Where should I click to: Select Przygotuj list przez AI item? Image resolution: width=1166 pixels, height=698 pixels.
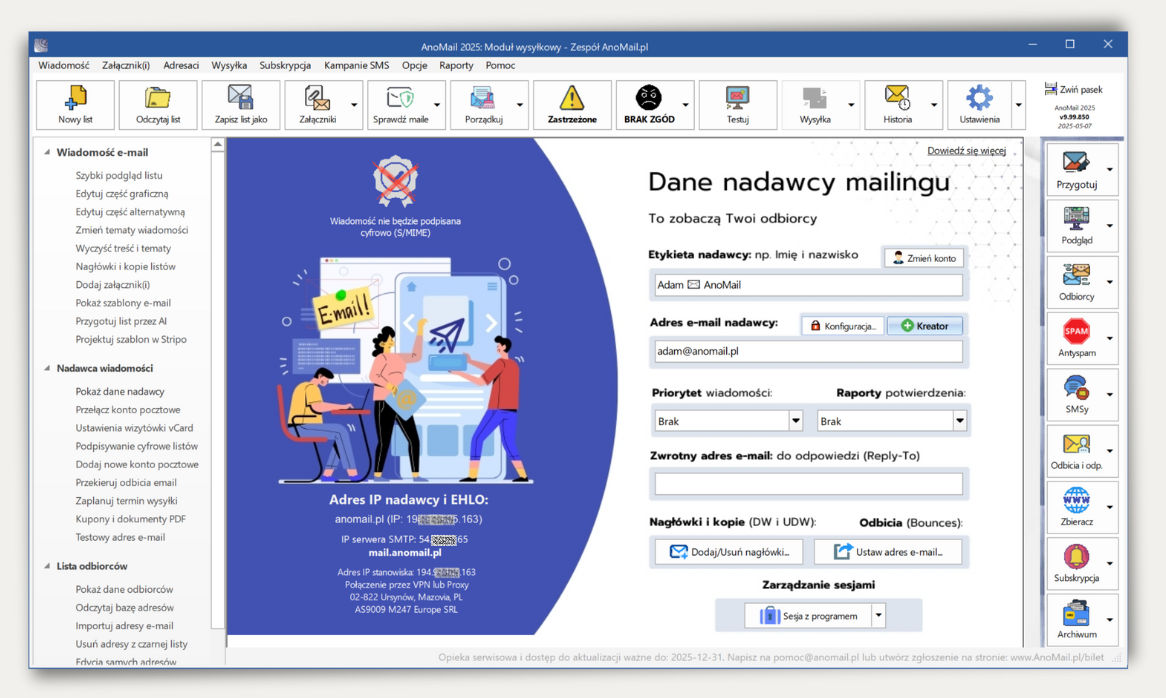[121, 321]
